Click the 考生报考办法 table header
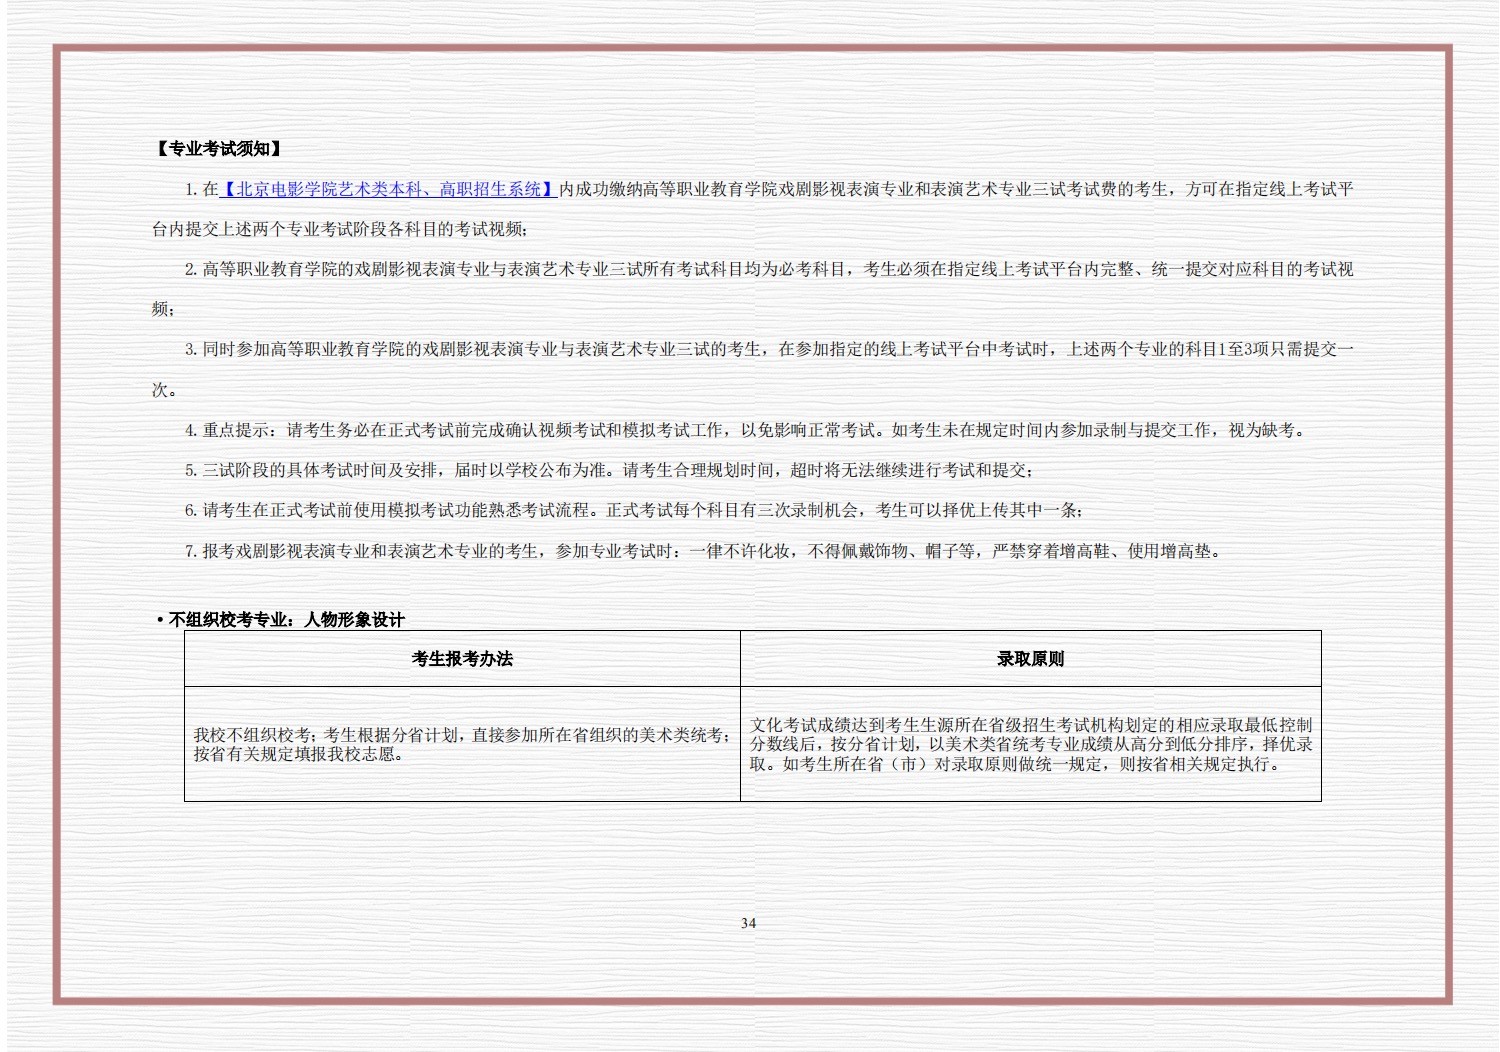The height and width of the screenshot is (1052, 1500). pyautogui.click(x=462, y=659)
